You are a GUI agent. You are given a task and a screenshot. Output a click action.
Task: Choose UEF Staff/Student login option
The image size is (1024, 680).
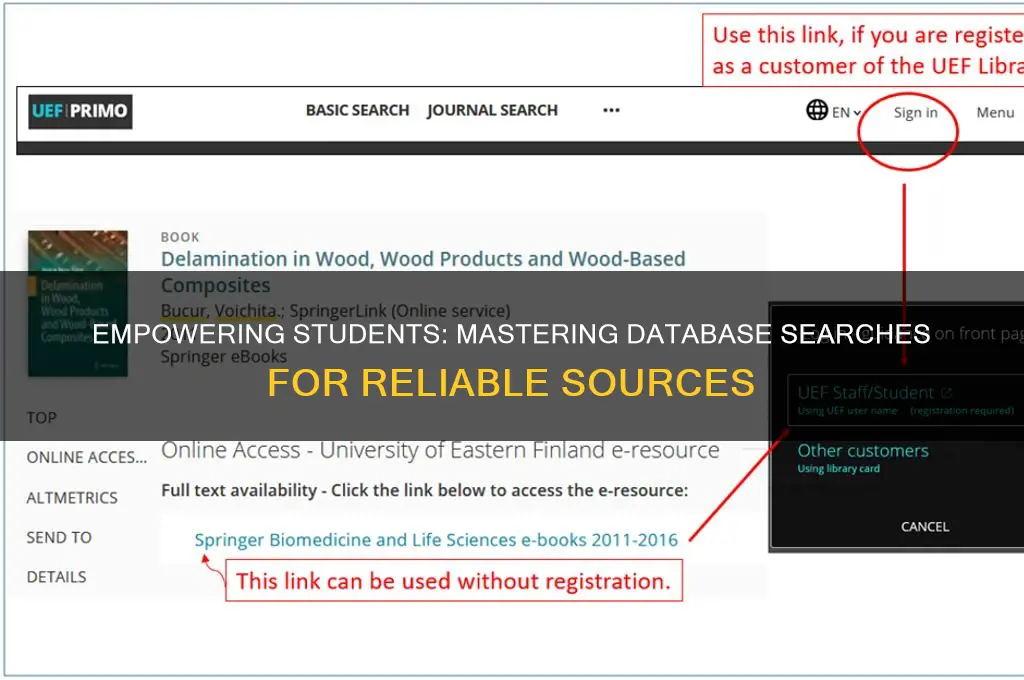click(x=905, y=400)
